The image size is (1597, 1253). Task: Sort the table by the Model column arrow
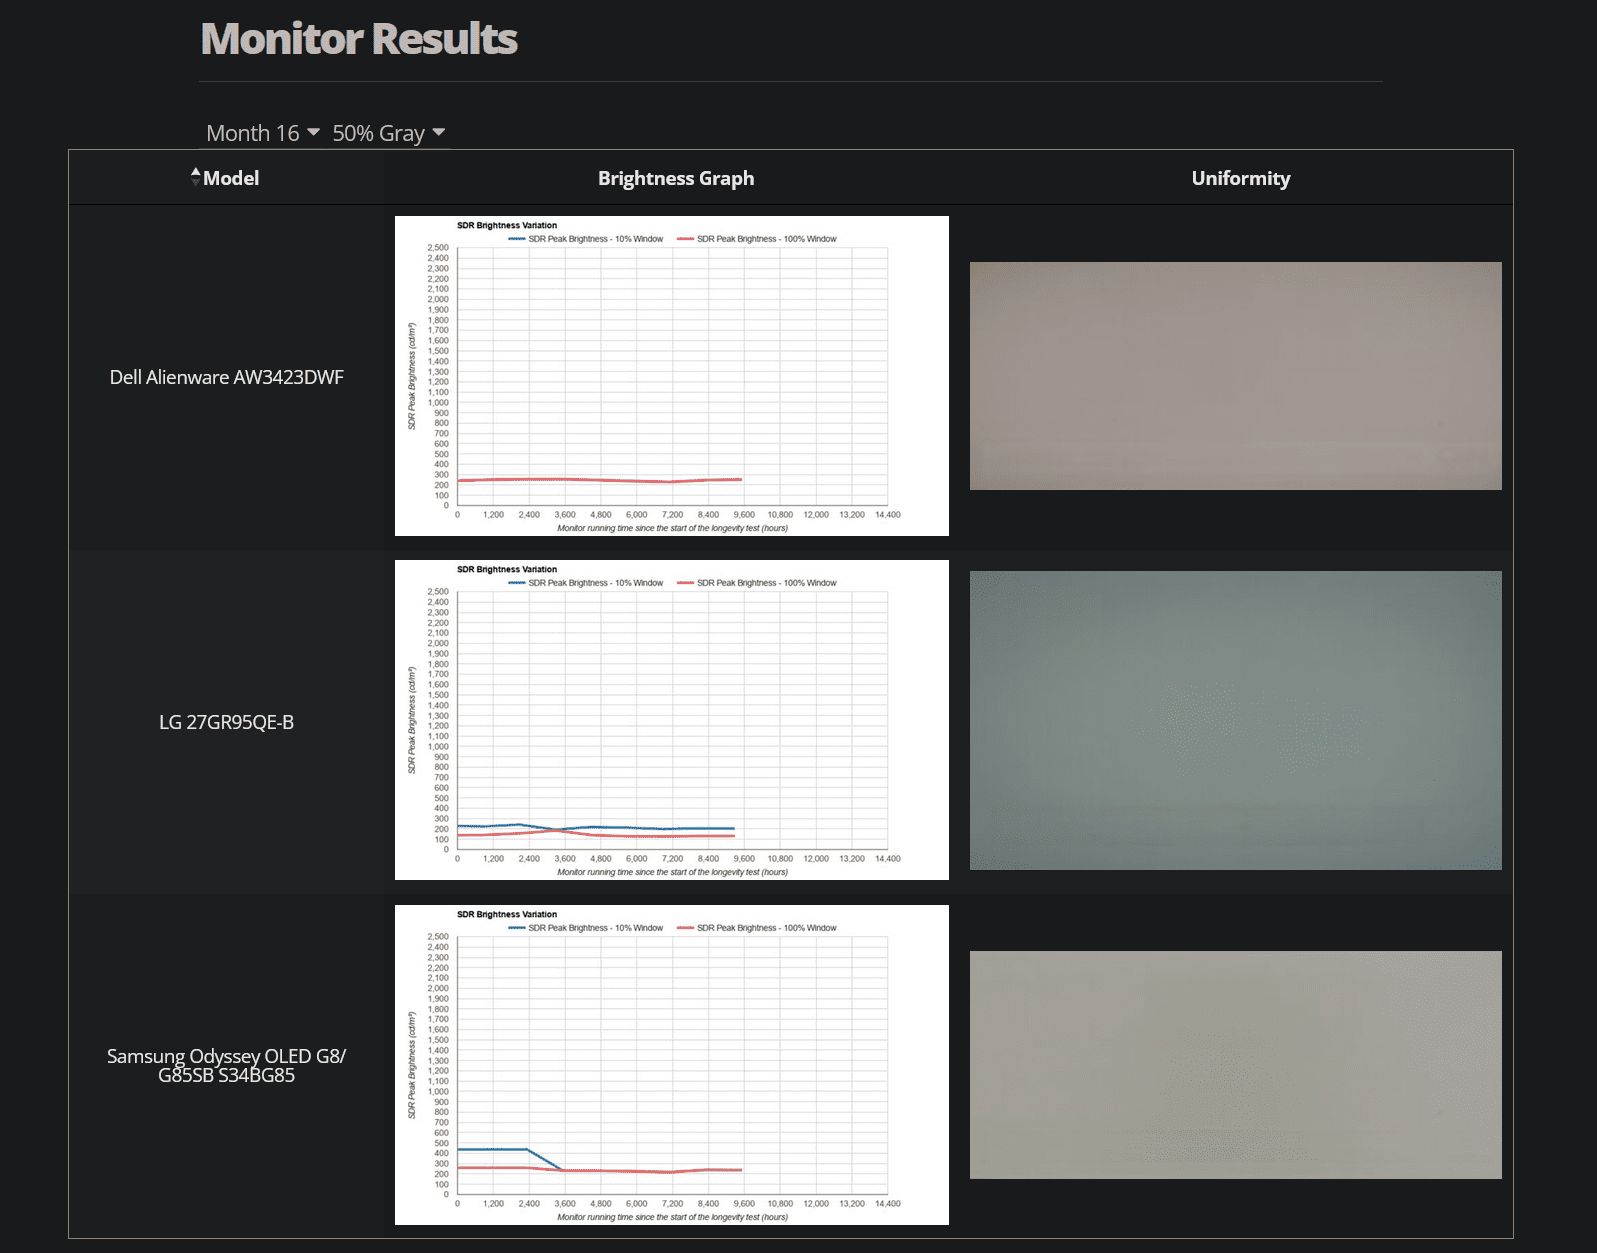pos(196,177)
